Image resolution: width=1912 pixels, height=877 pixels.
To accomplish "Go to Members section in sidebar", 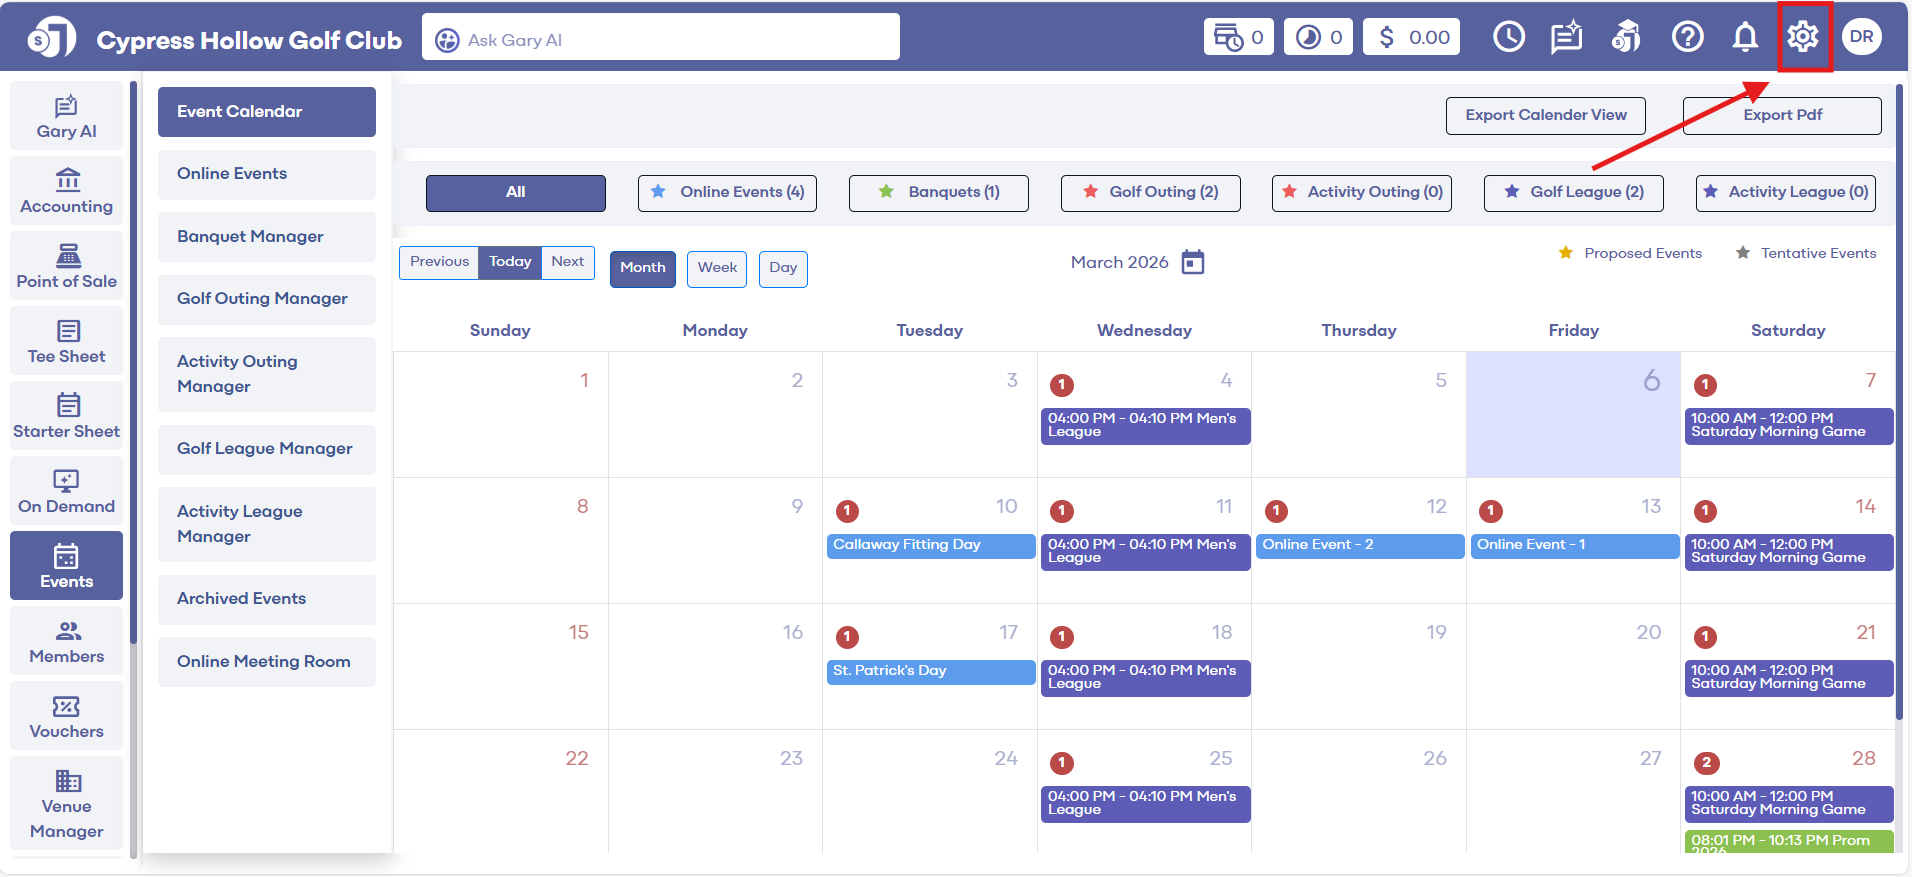I will click(66, 641).
